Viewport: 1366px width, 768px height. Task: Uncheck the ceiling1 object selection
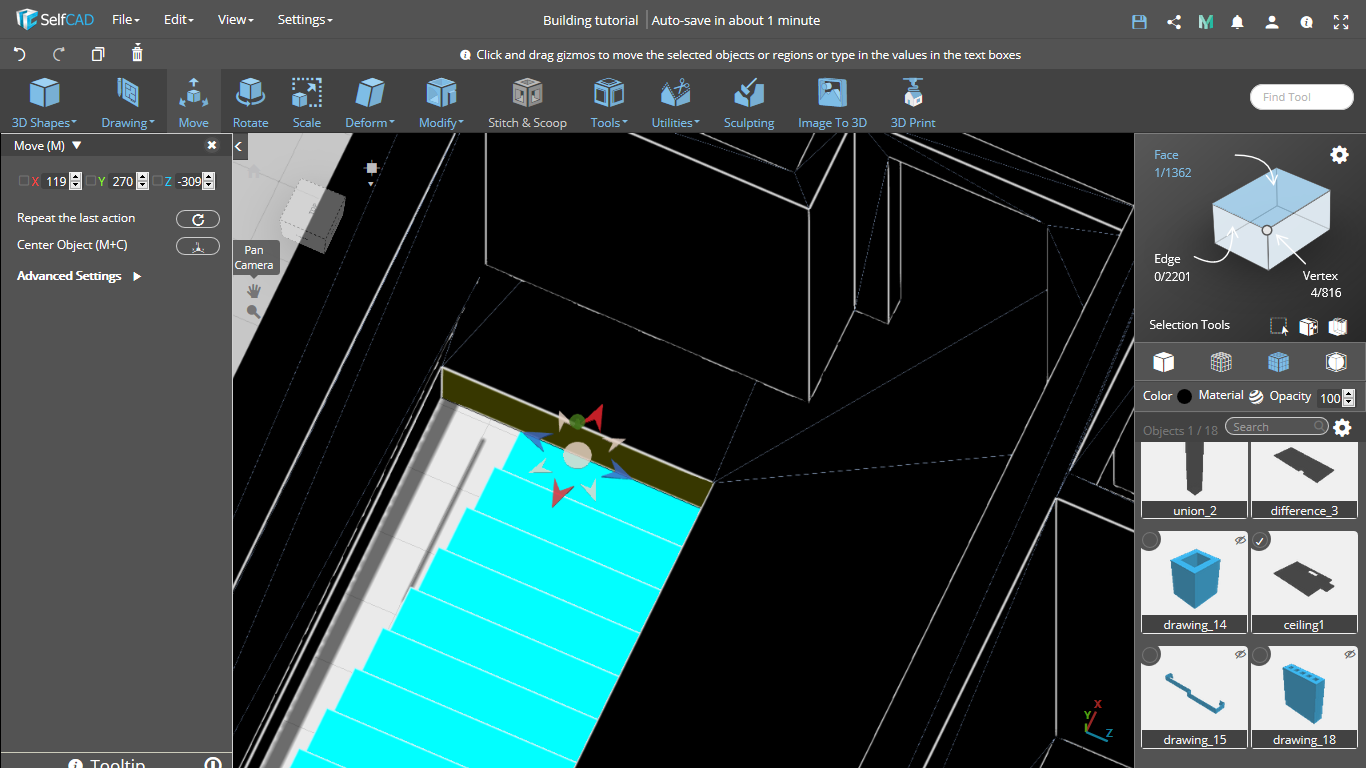coord(1261,541)
